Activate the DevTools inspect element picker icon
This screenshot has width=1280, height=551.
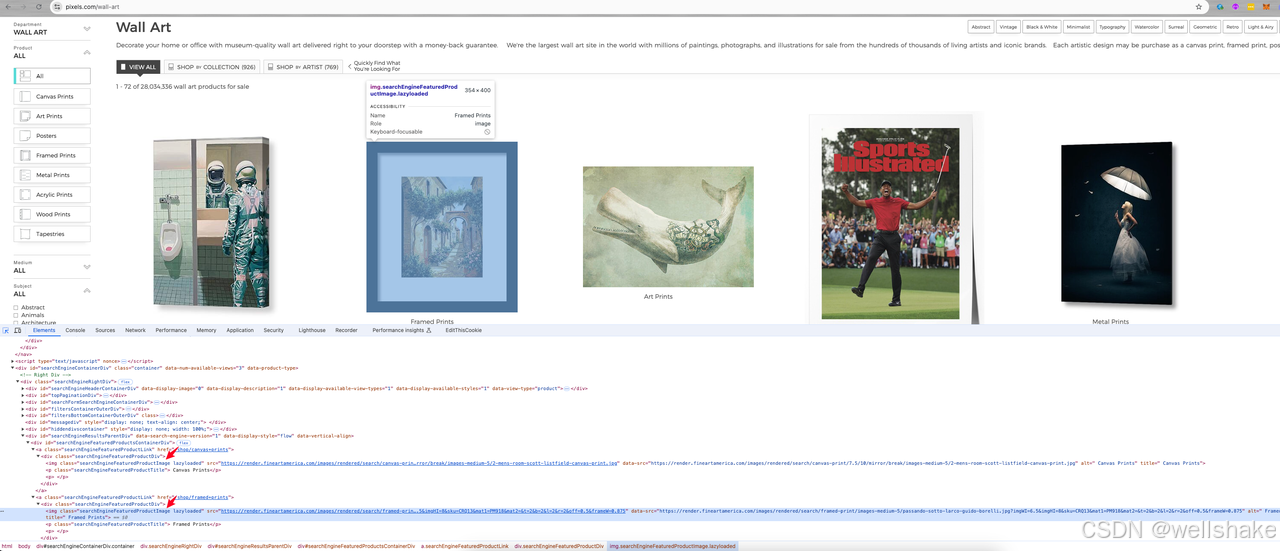6,330
